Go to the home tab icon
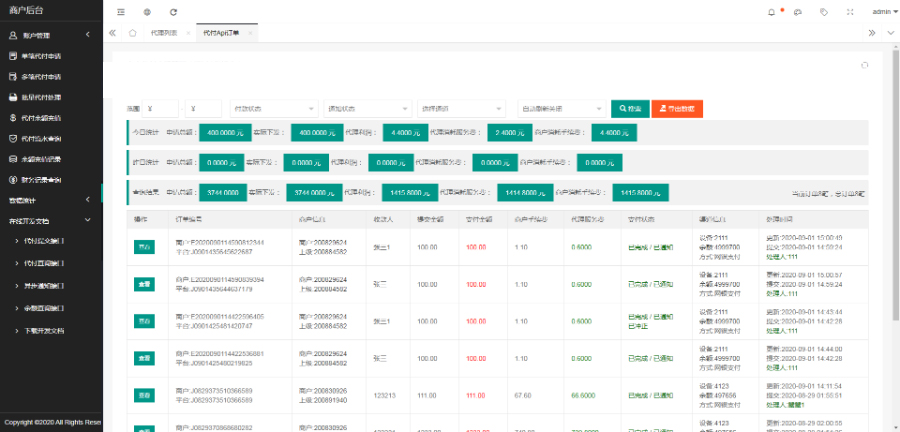900x432 pixels. [132, 33]
